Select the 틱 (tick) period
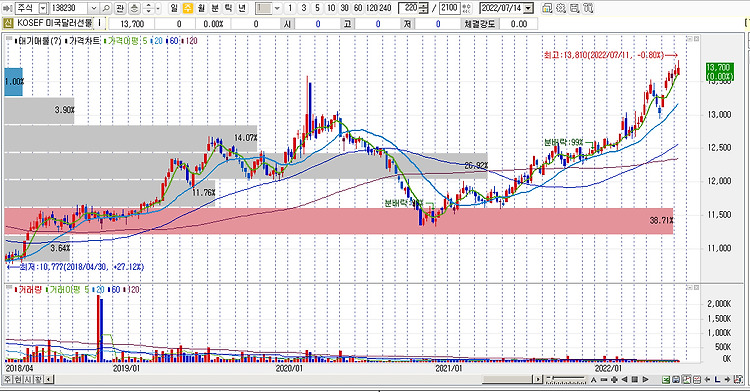The image size is (750, 392). [x=229, y=8]
